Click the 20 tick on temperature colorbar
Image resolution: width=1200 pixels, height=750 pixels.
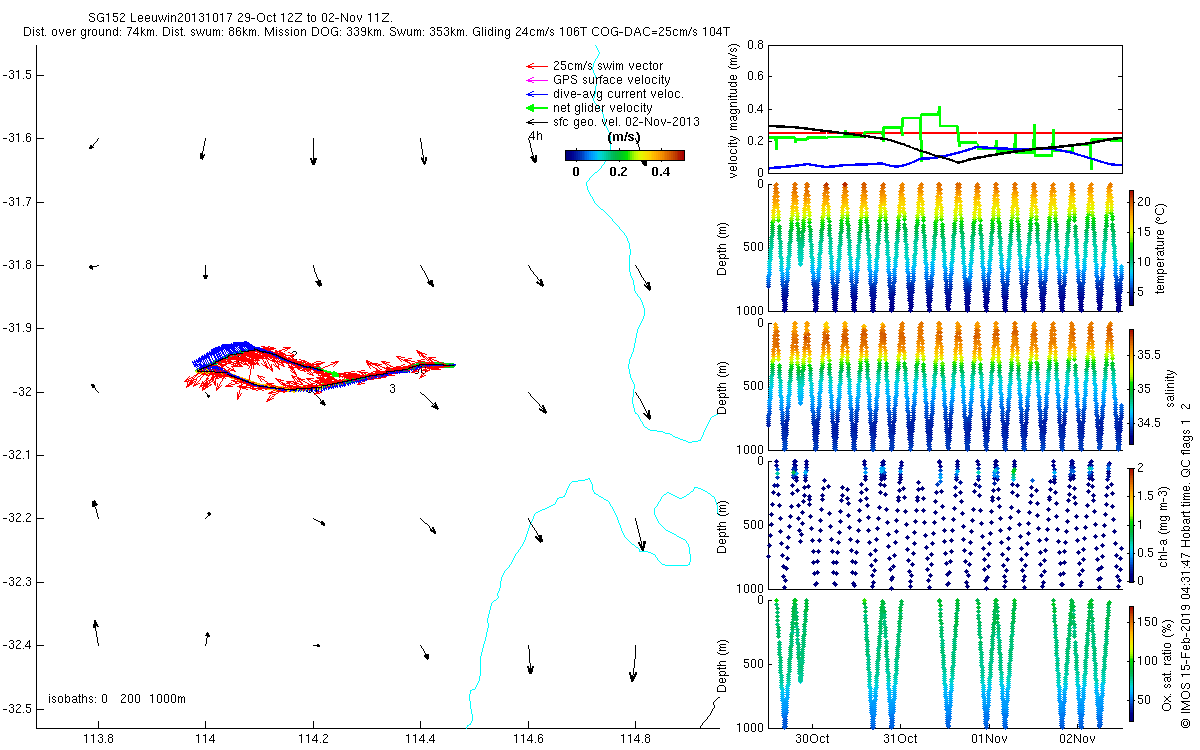click(x=1146, y=201)
